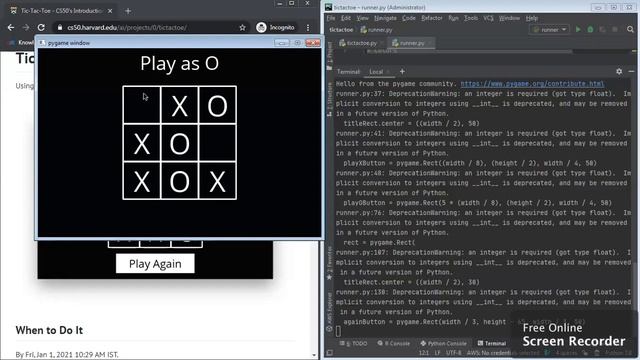The image size is (640, 360).
Task: Click the Search Everywhere magnifier in PyCharm
Action: pos(630,29)
